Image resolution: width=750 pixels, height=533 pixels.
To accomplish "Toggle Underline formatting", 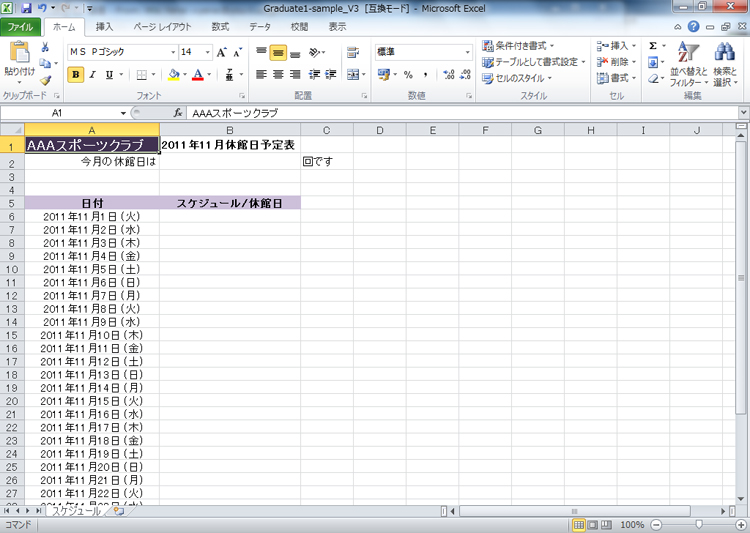I will (109, 75).
